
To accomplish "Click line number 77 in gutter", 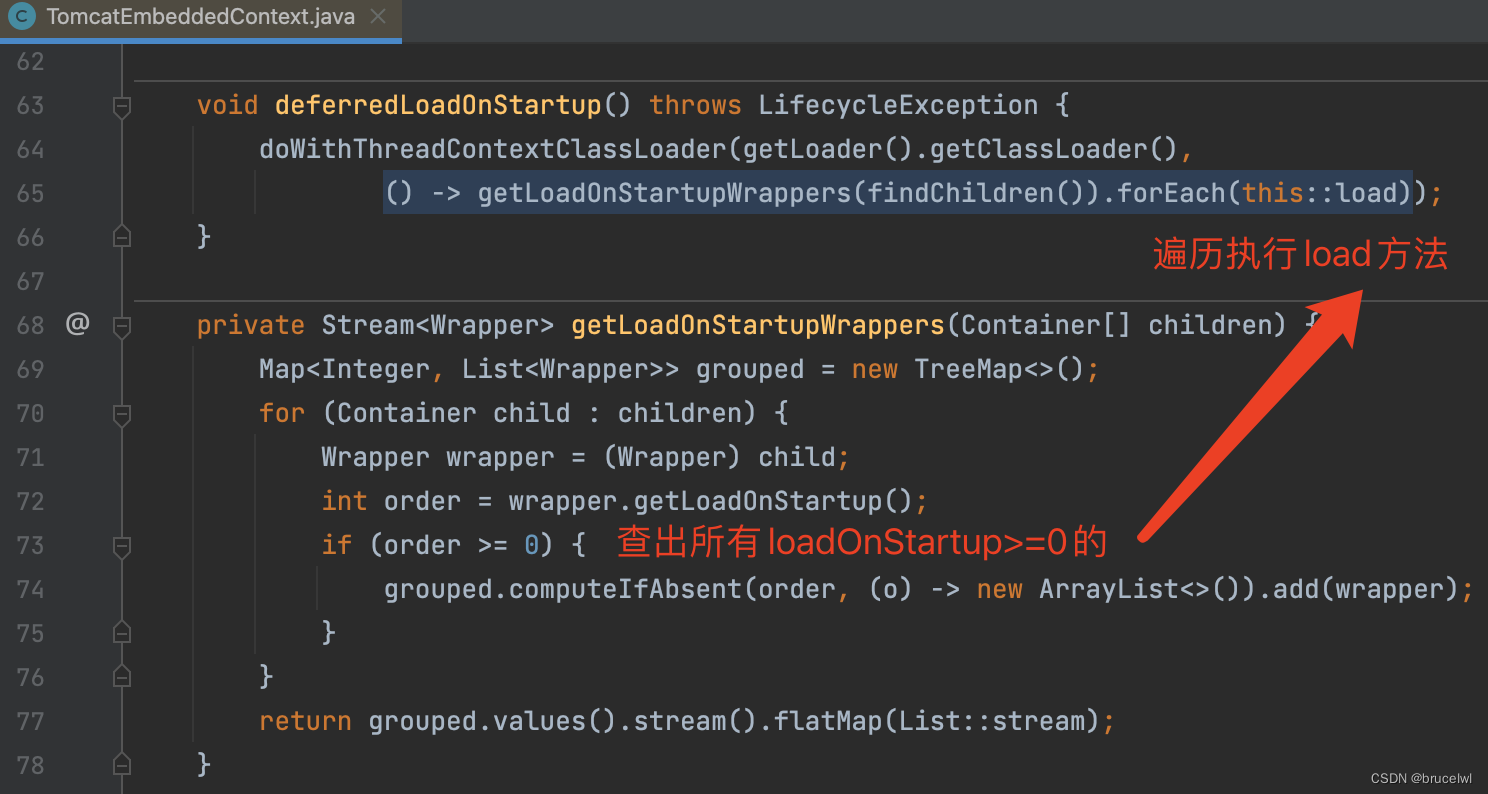I will [x=30, y=721].
